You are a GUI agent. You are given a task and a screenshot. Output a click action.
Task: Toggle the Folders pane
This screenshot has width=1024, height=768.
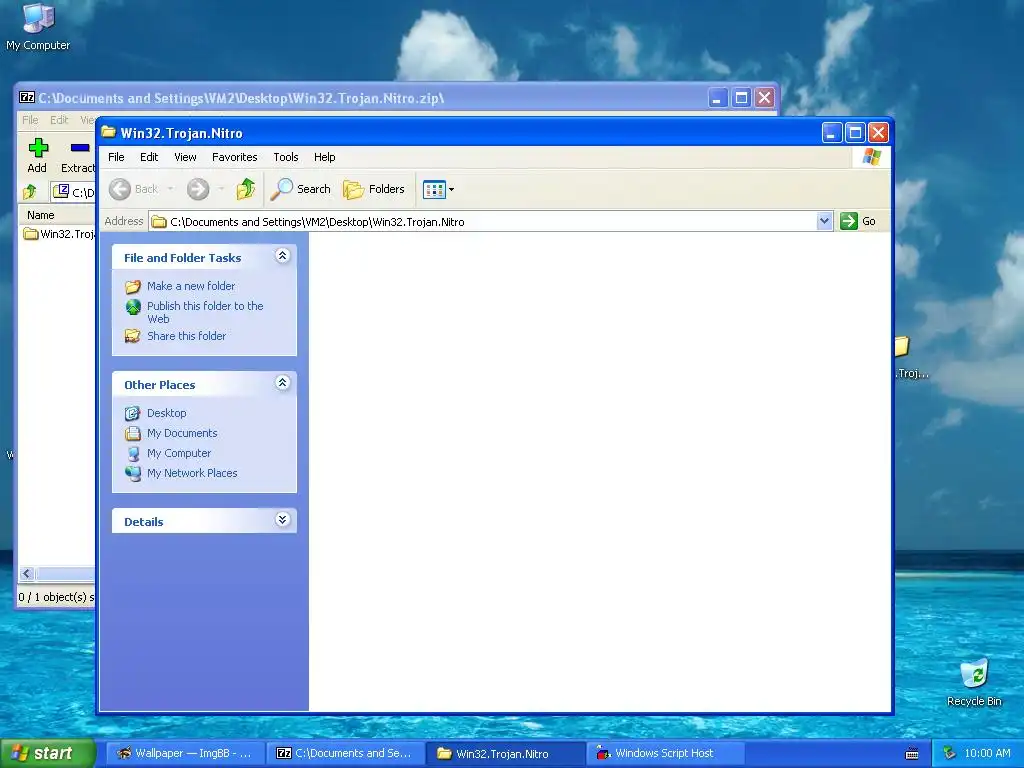(x=374, y=189)
